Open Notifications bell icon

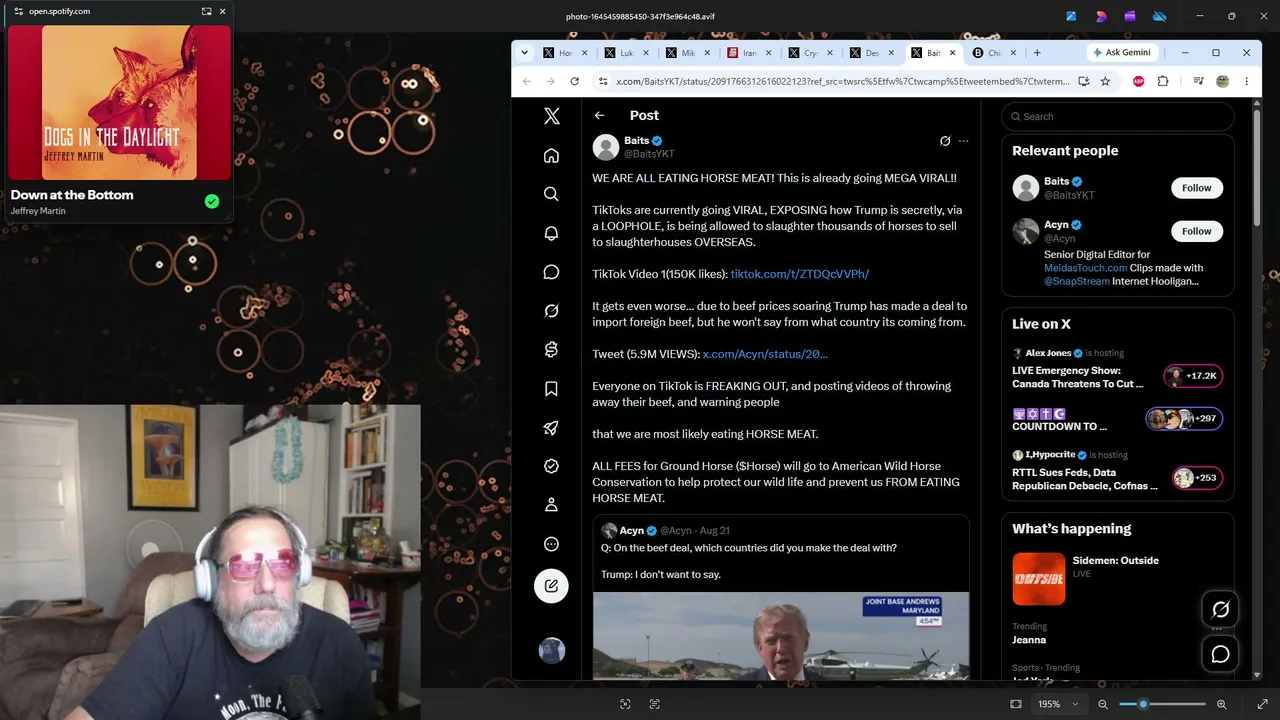coord(551,233)
